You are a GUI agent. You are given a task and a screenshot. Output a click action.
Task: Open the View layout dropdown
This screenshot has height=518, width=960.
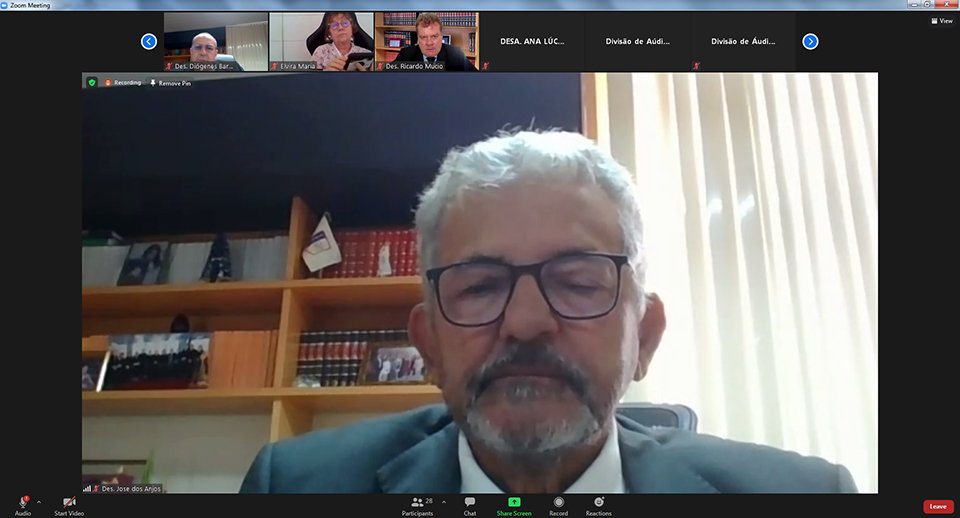(x=941, y=20)
